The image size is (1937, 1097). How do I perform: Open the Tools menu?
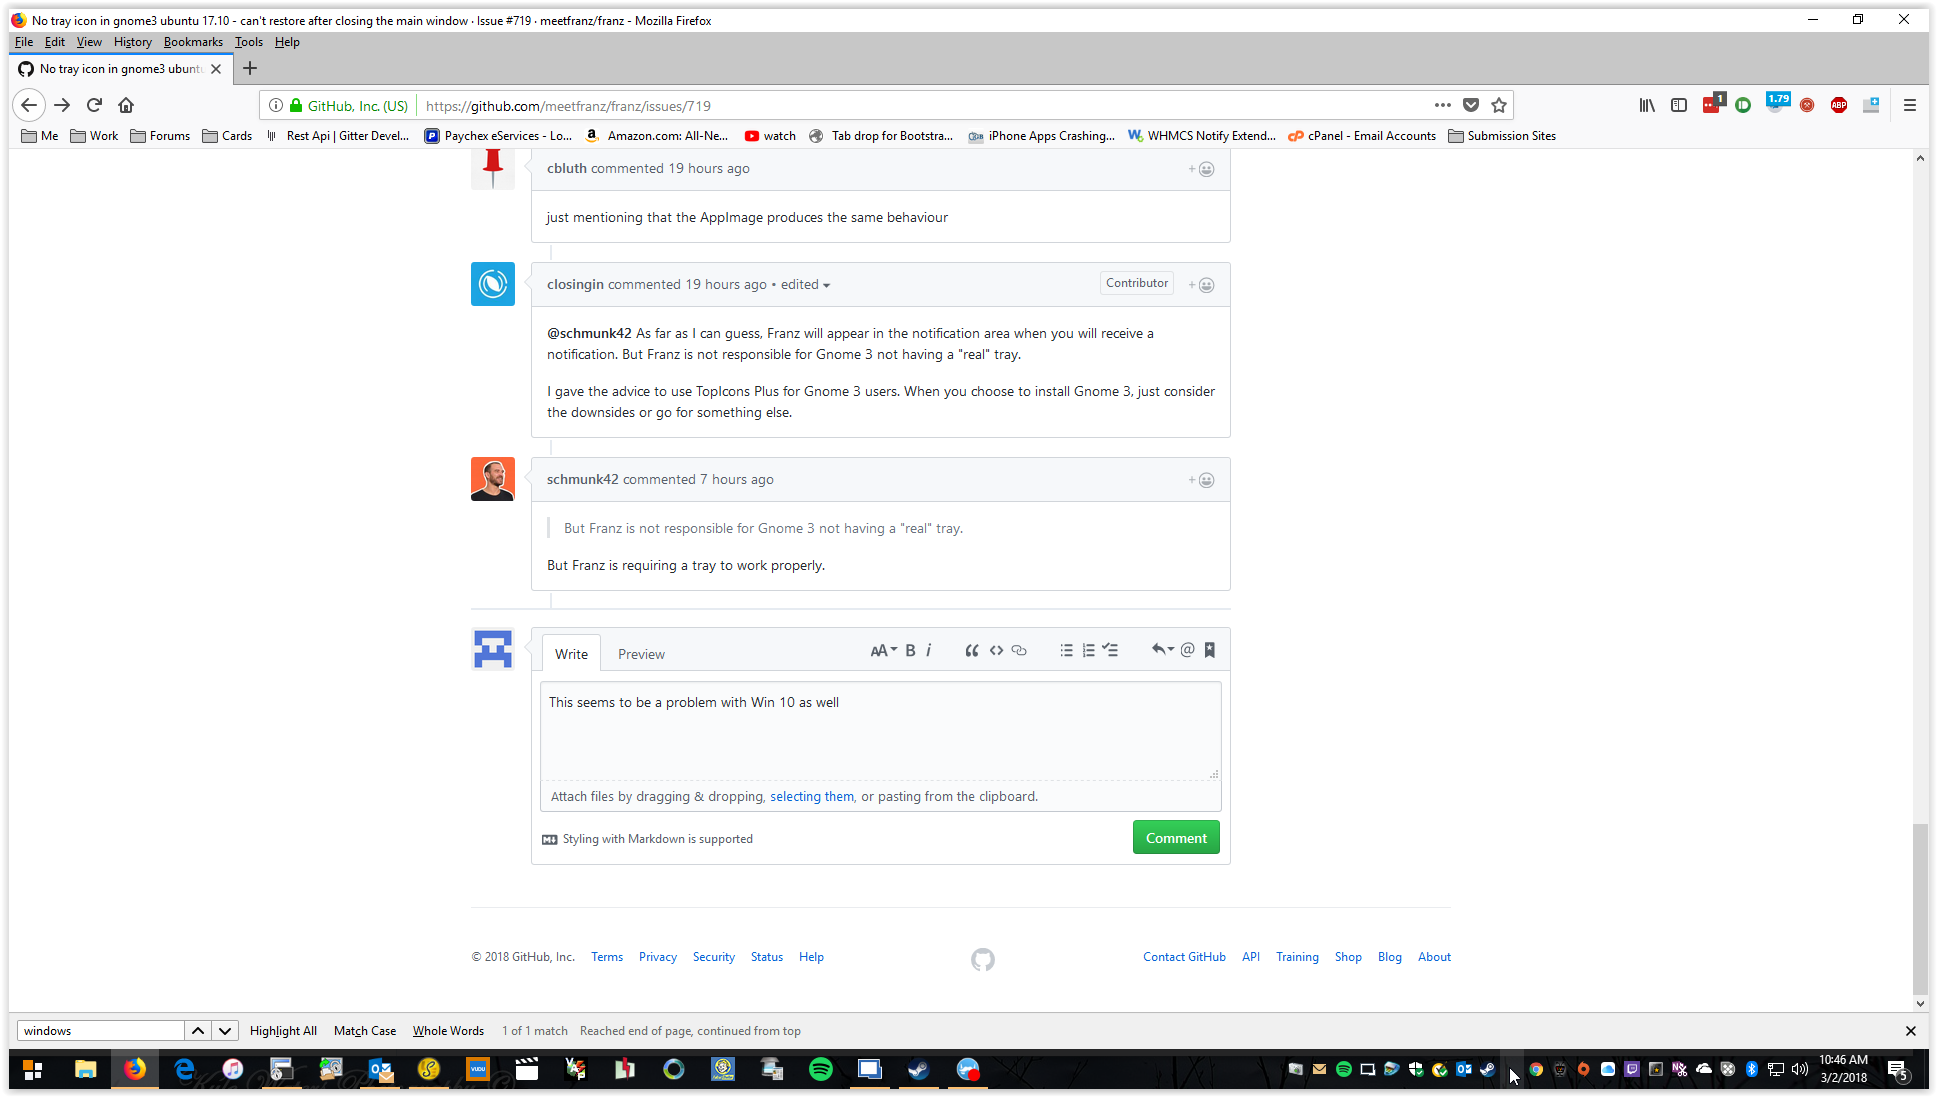click(x=249, y=42)
